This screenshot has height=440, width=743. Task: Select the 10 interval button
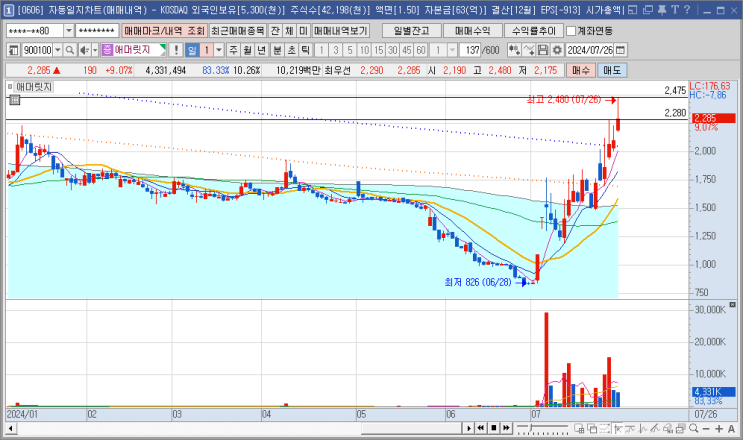click(364, 50)
